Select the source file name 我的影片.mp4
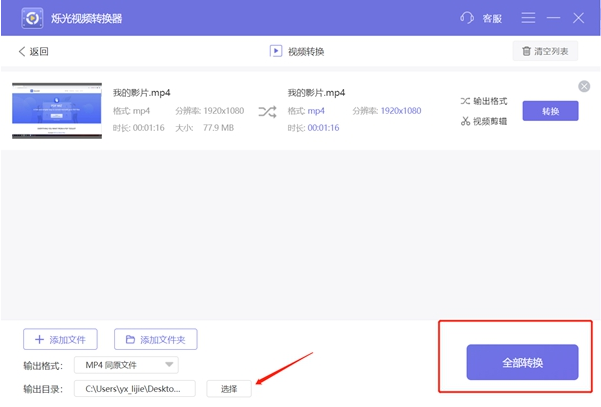Viewport: 601px width, 407px height. pos(141,93)
